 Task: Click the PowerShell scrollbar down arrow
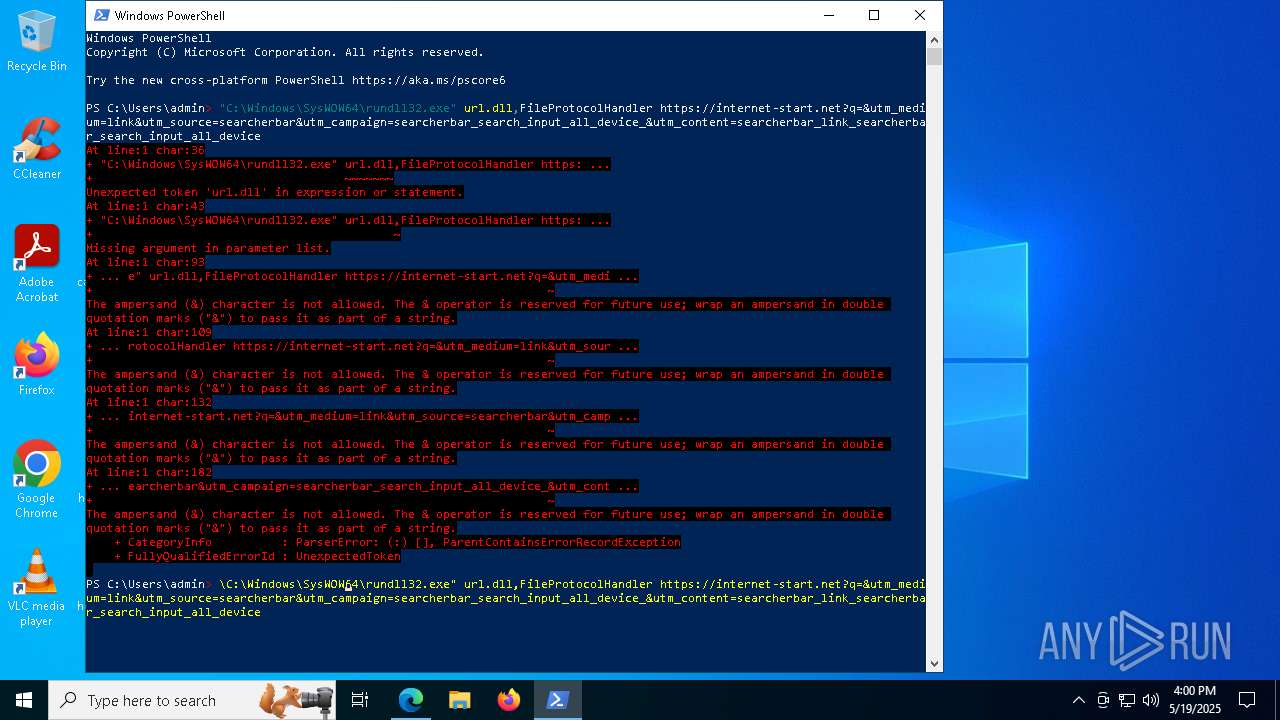tap(934, 663)
